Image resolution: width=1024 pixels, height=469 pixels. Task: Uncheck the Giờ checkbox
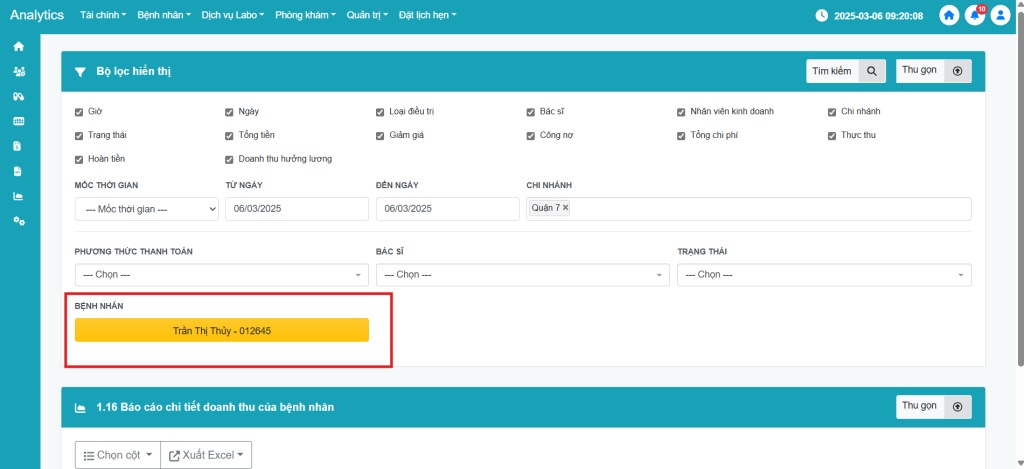click(80, 111)
